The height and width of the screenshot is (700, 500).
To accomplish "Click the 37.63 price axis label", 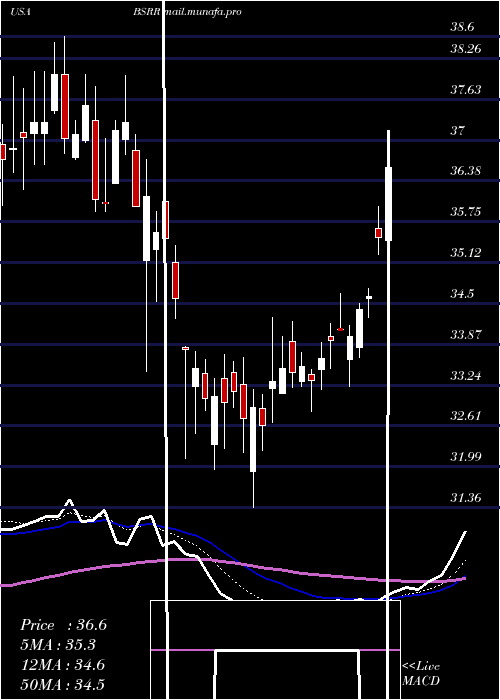I will [466, 90].
